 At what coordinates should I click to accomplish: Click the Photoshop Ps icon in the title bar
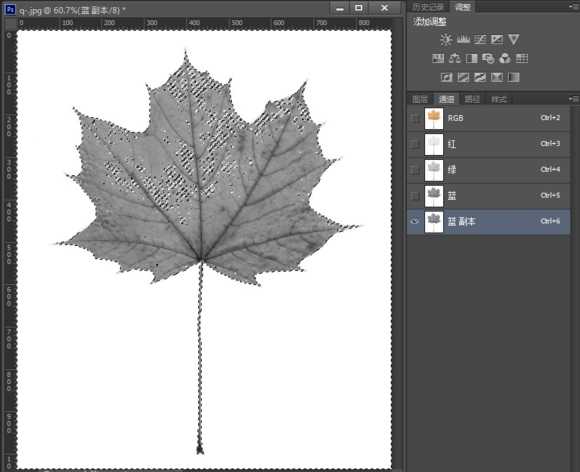(x=10, y=9)
